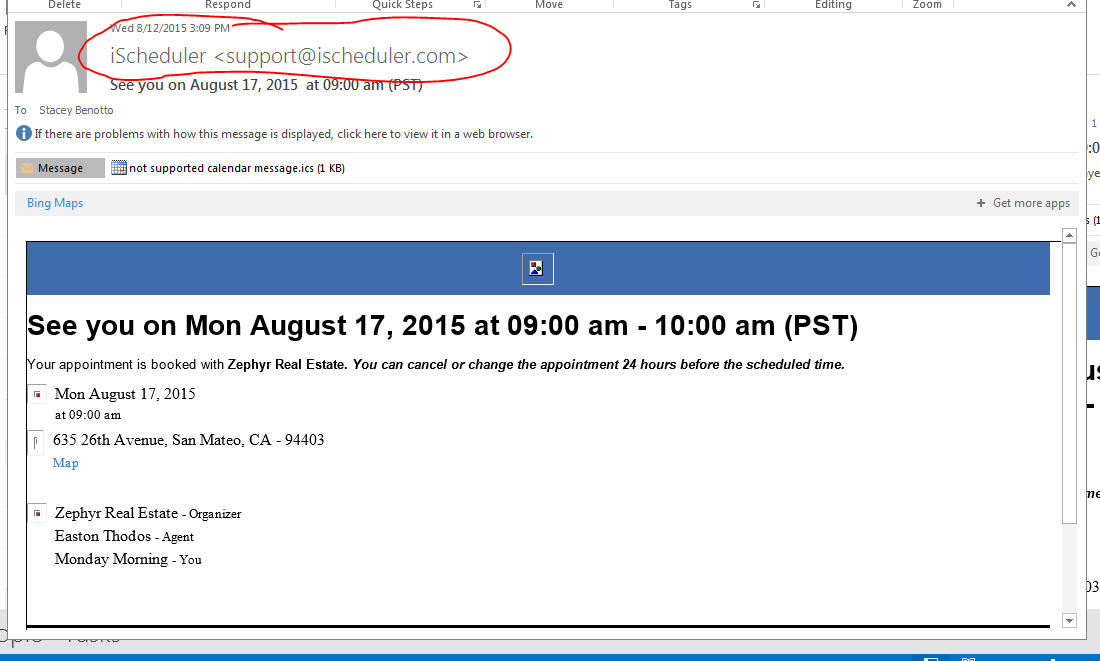Click the date 'Wed 8/12/2015 3:09 PM'
Screen dimensions: 1100x661
(x=170, y=28)
